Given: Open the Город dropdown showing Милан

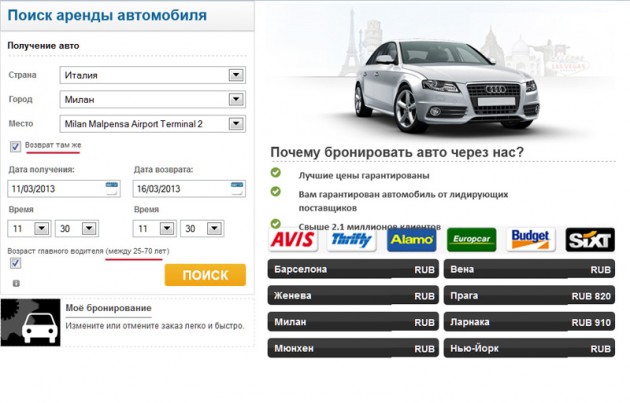Looking at the screenshot, I should tap(236, 99).
